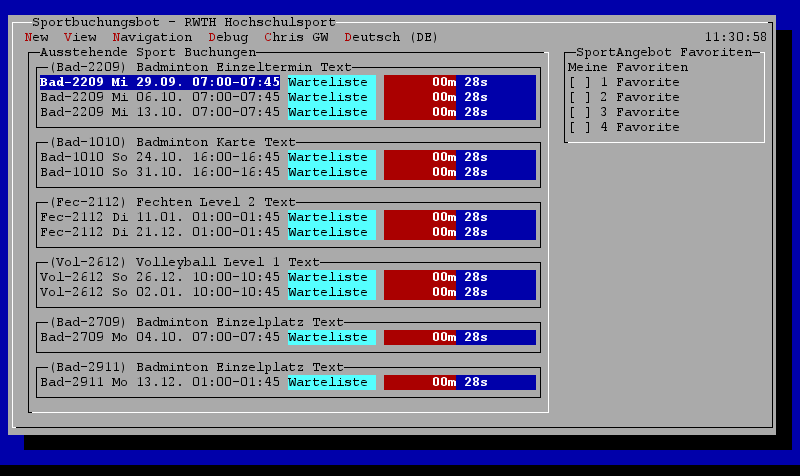This screenshot has height=476, width=800.
Task: Select booking Vol-2612 So 02.01. 10:00-10:45
Action: pyautogui.click(x=160, y=292)
